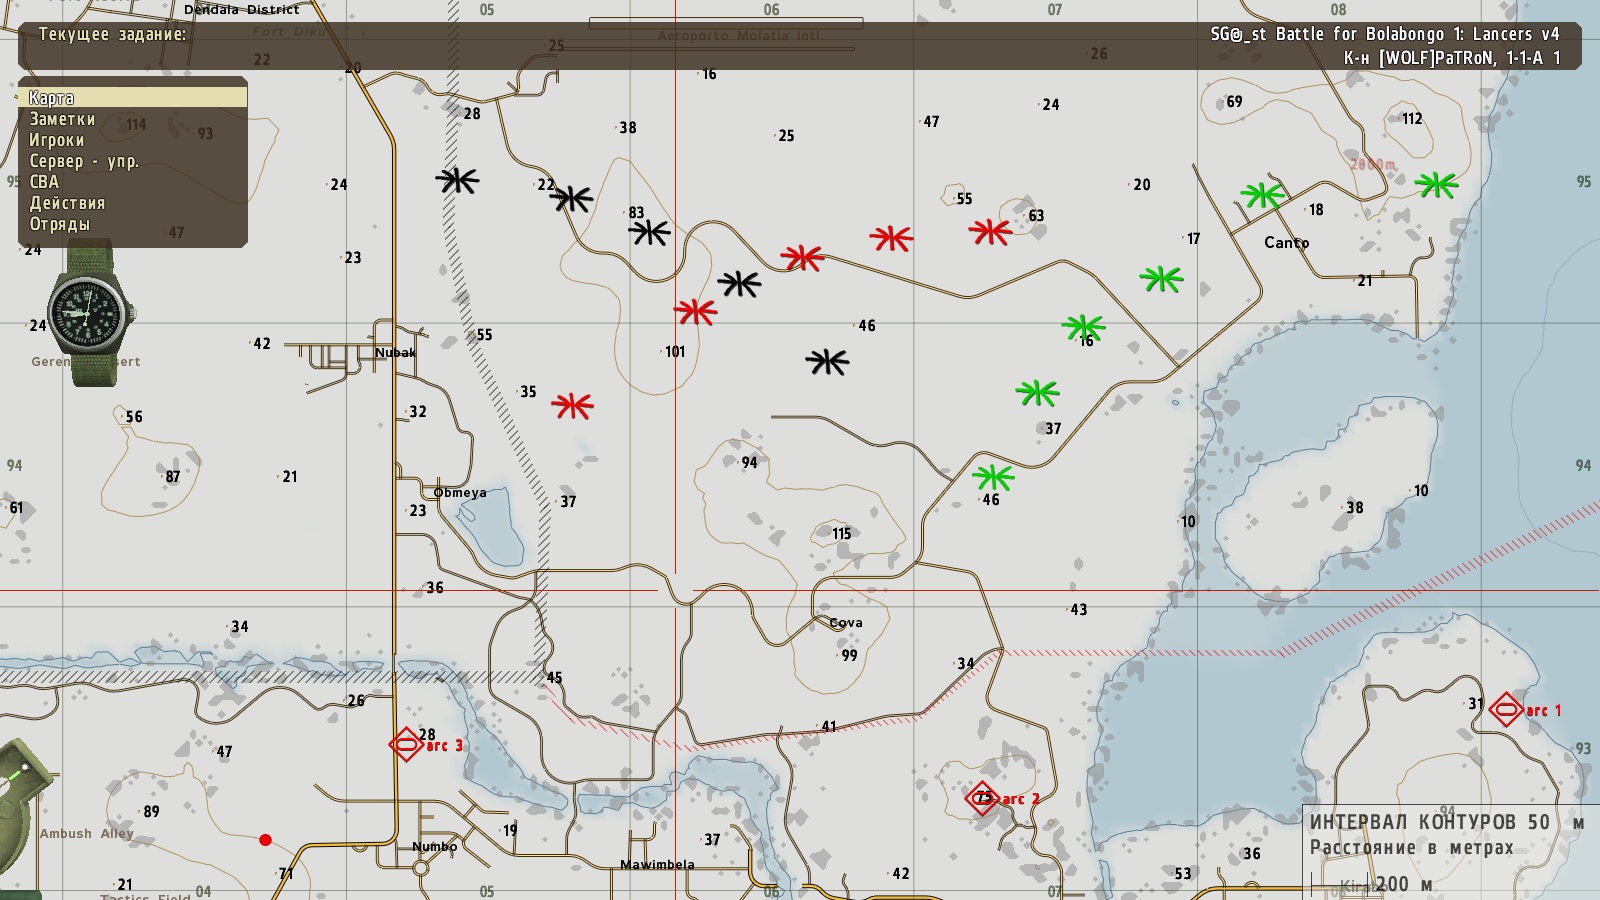This screenshot has width=1600, height=900.
Task: Click the red dot near Ambush Alley
Action: [x=265, y=840]
